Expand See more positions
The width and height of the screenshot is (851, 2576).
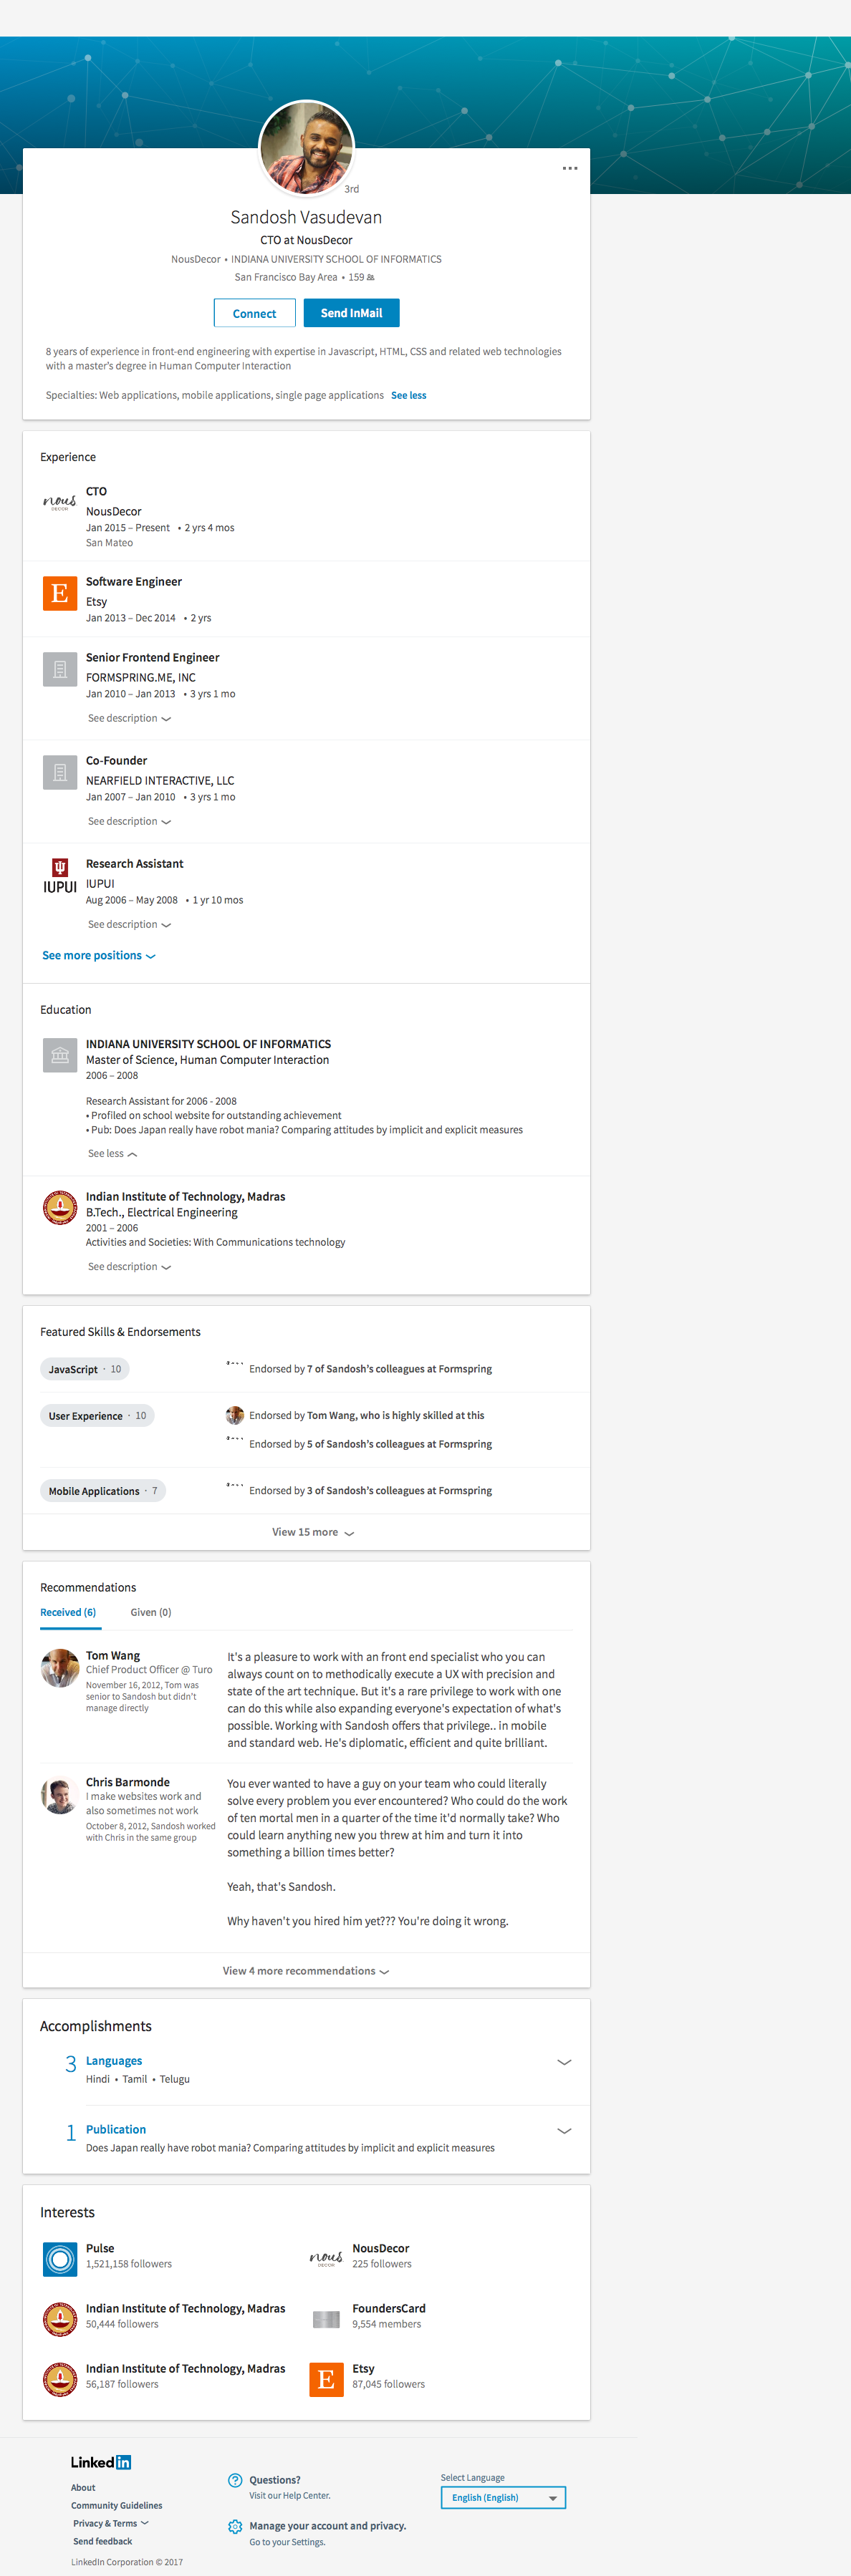99,956
